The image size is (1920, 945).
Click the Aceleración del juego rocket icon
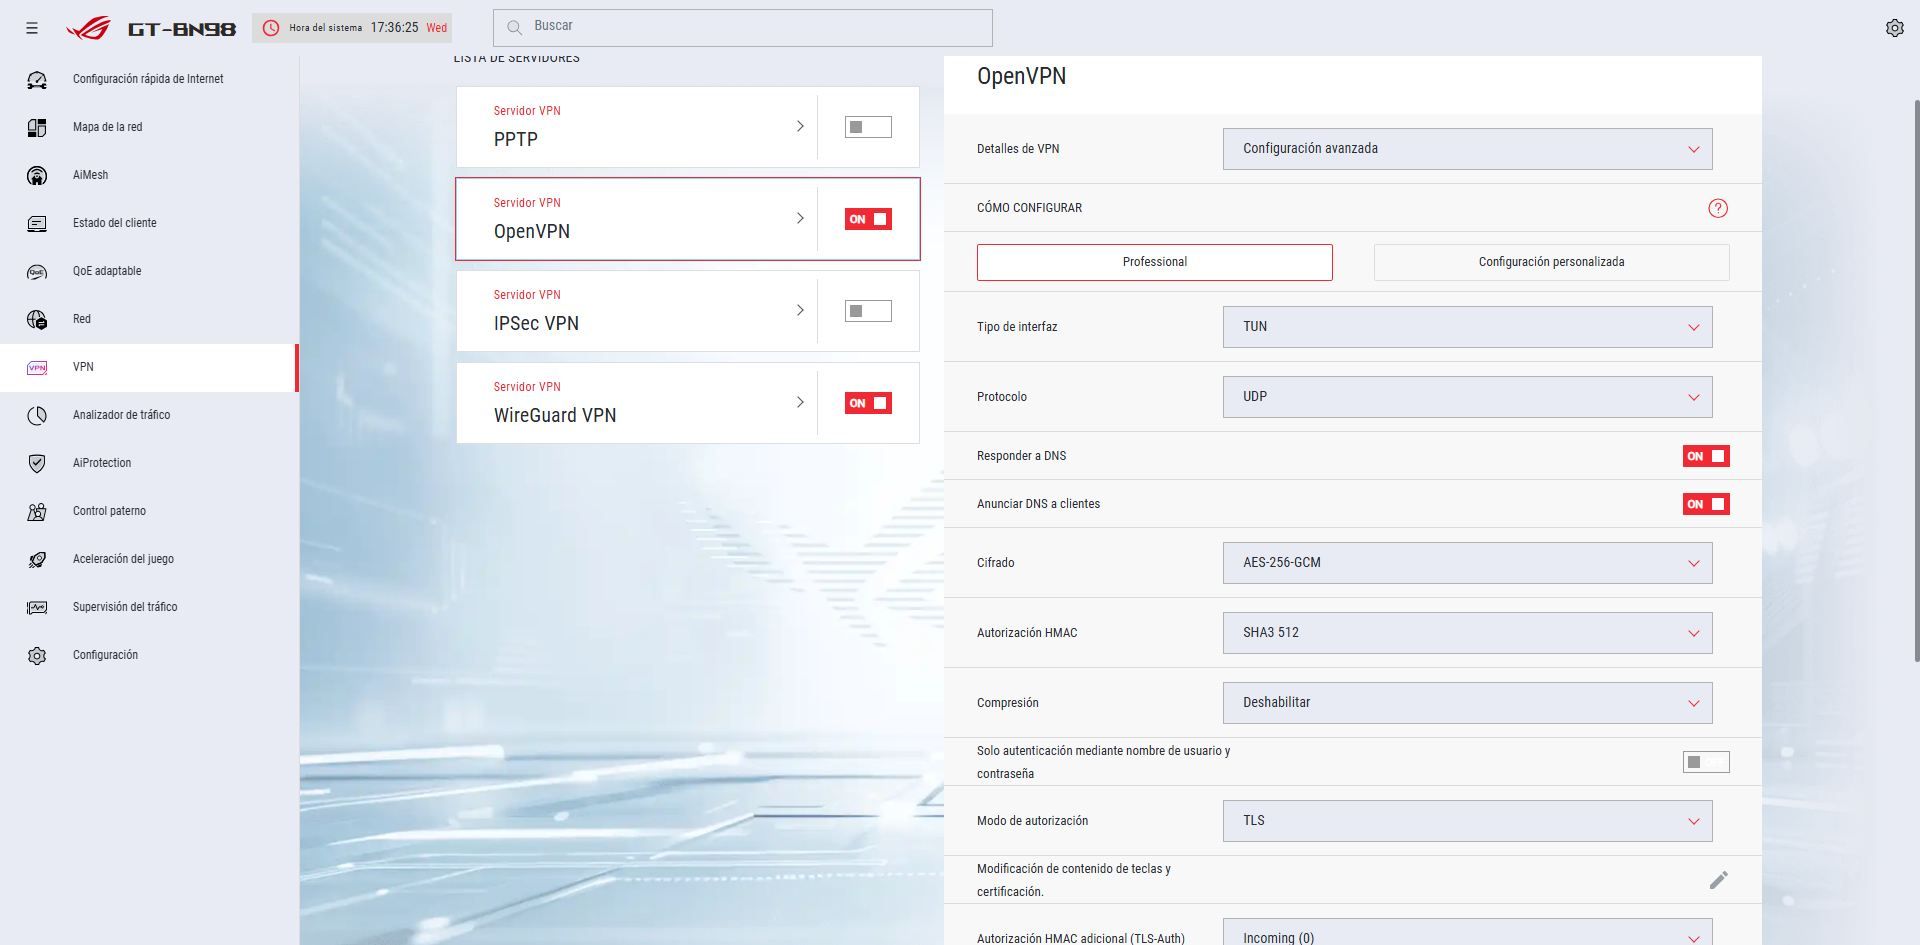pyautogui.click(x=37, y=559)
